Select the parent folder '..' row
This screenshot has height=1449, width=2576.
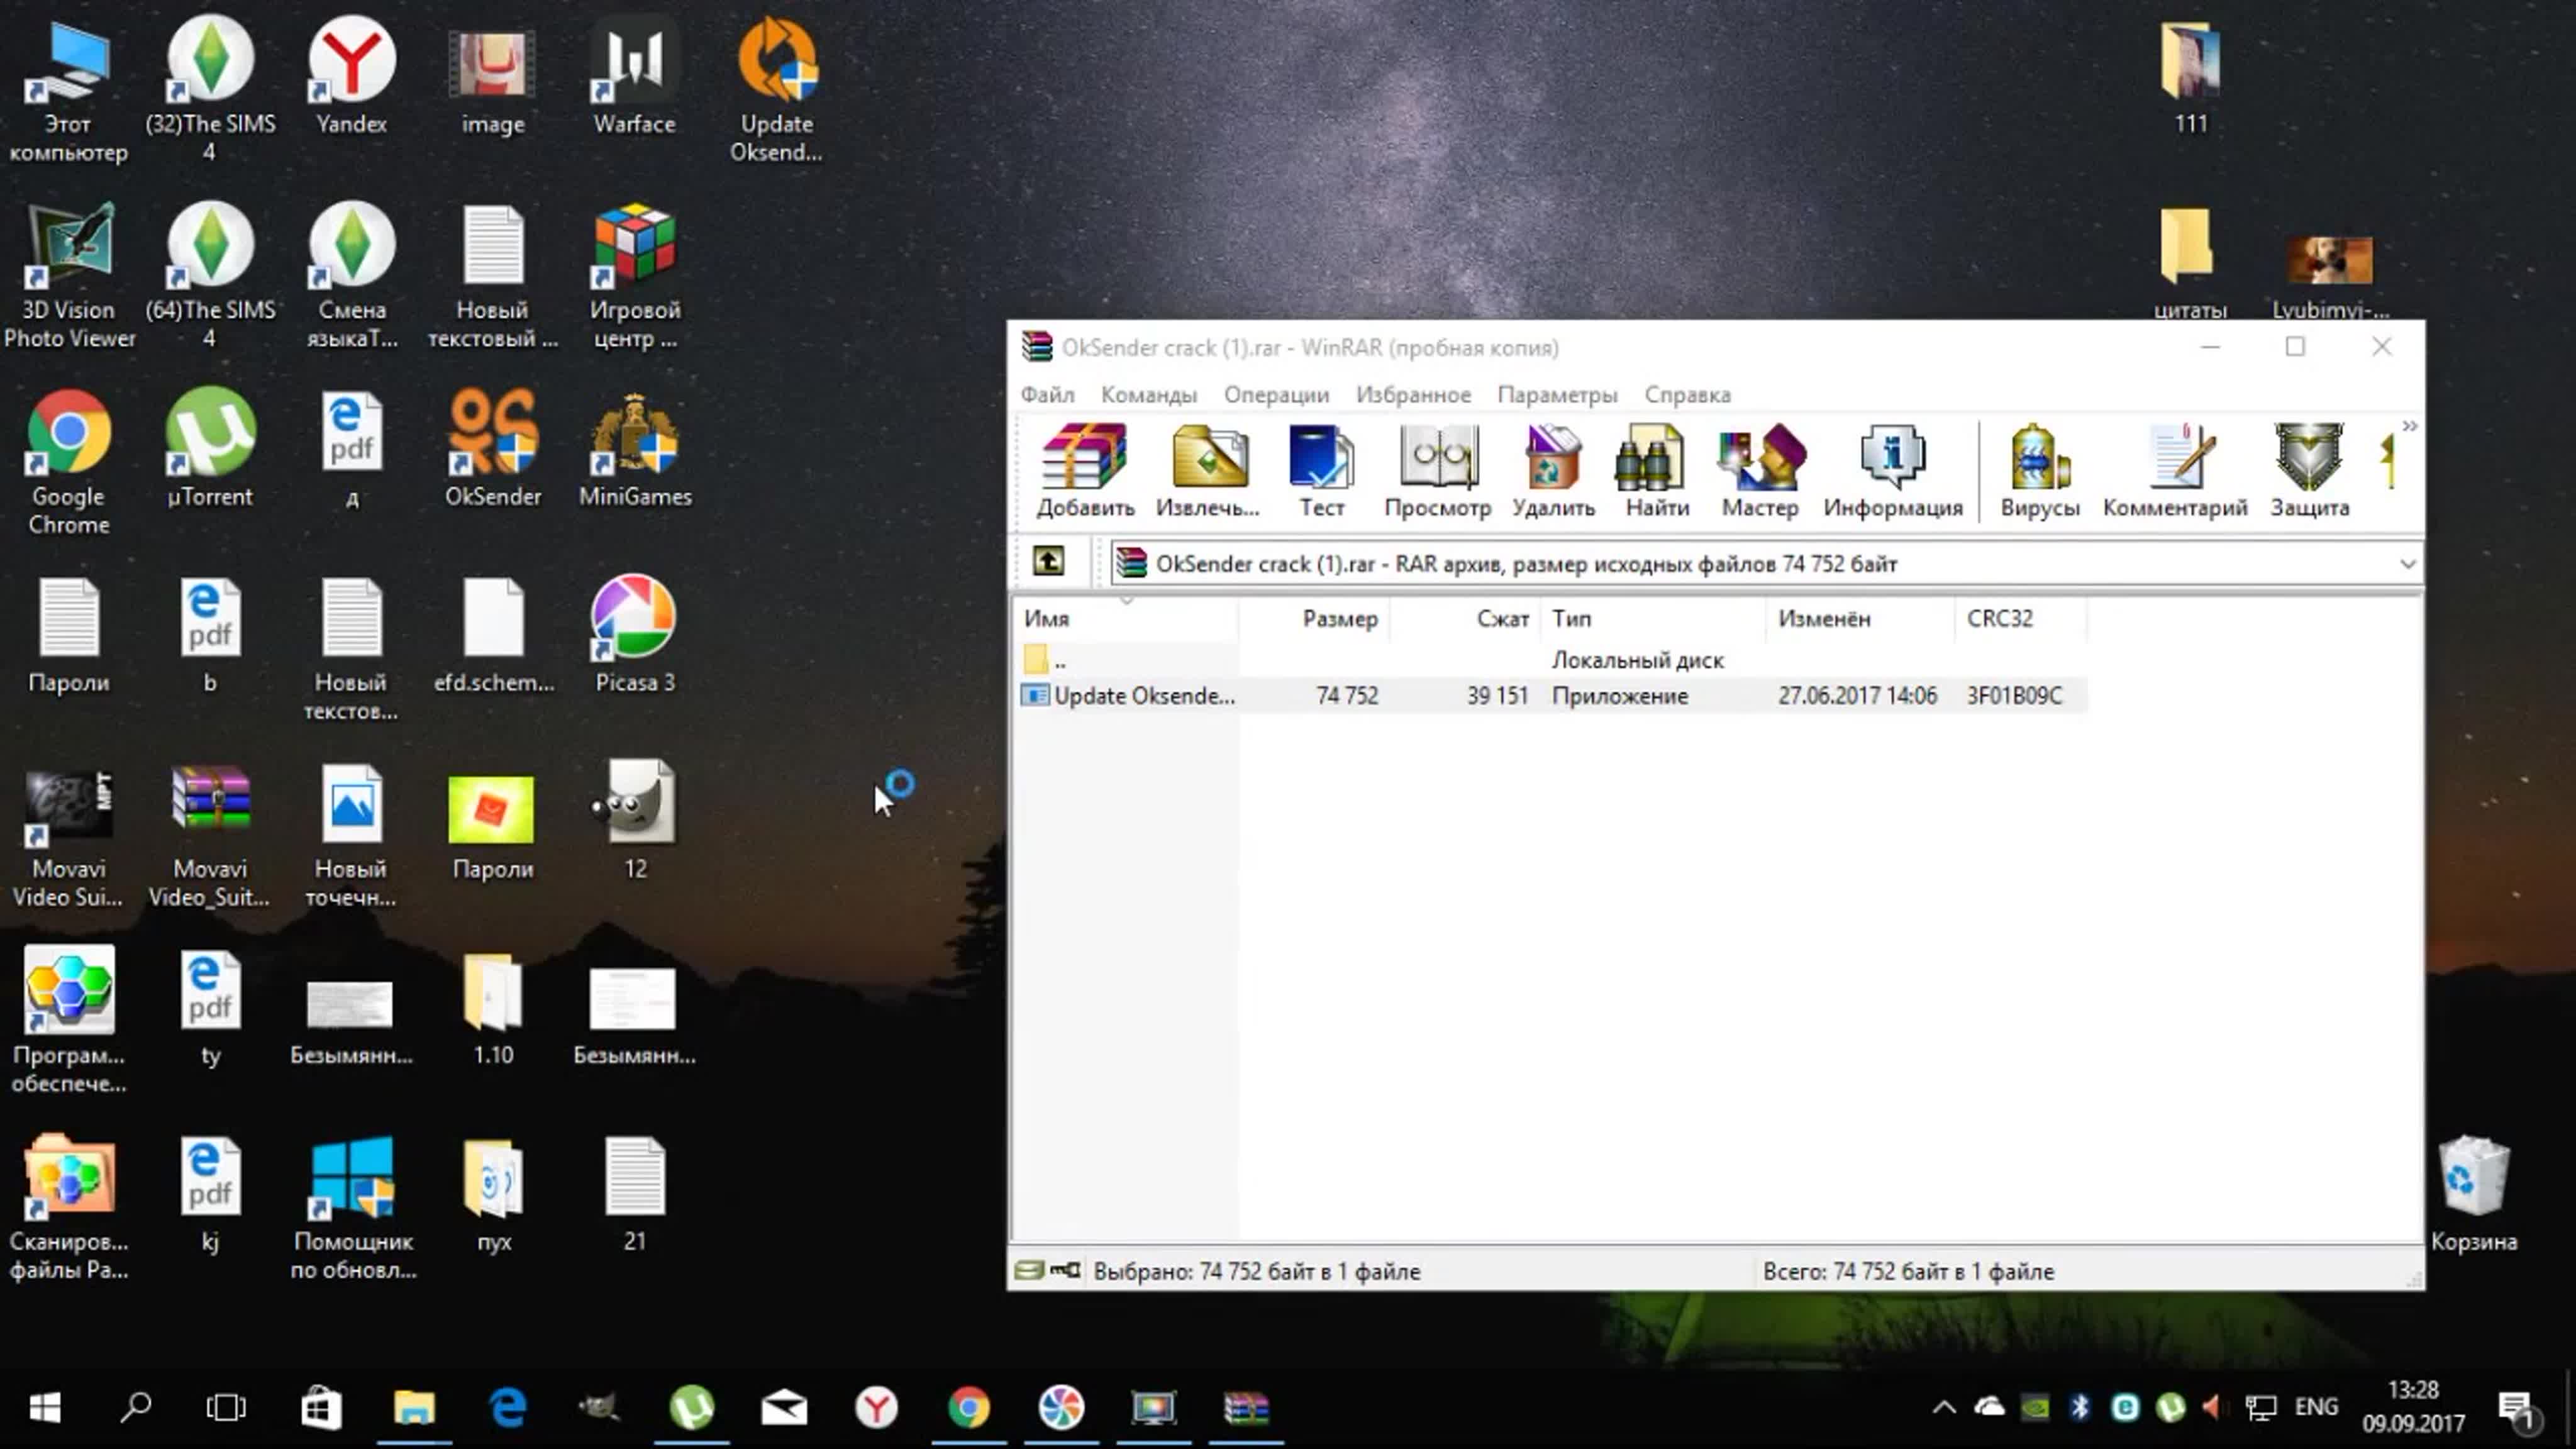[1551, 660]
